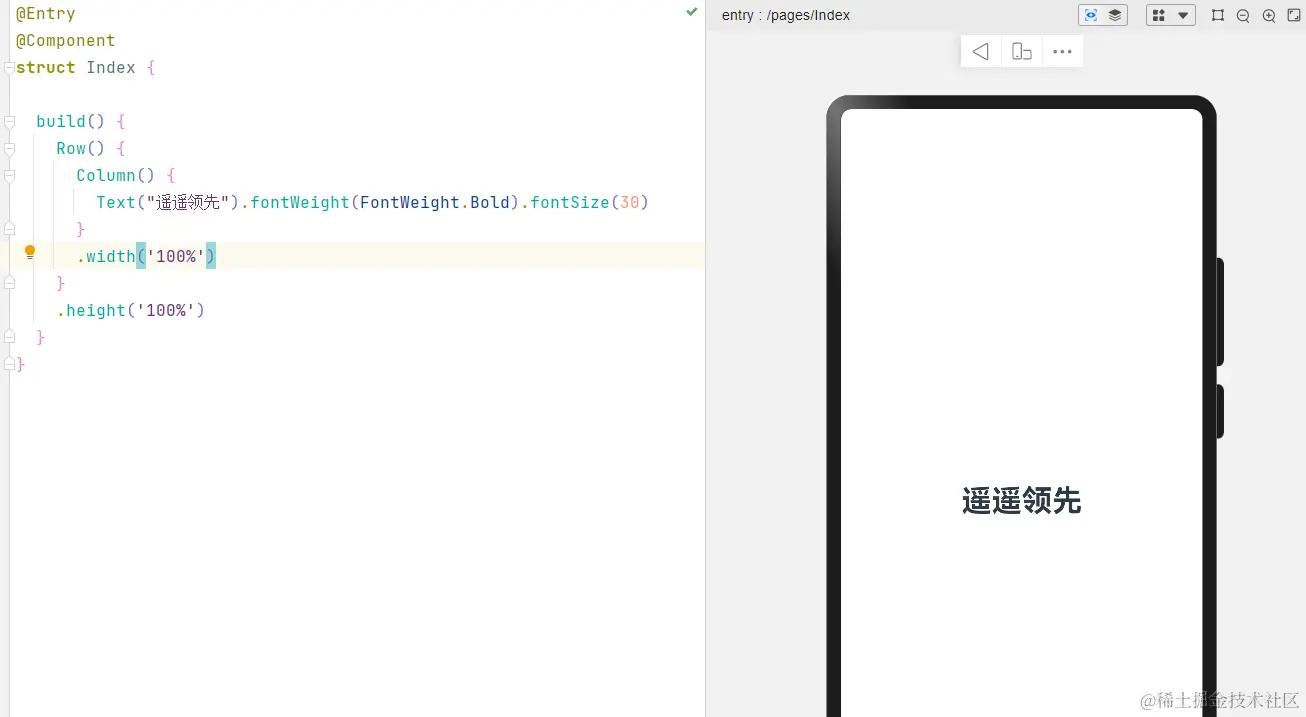Click the 遥遥领先 text on the device screen

1021,502
